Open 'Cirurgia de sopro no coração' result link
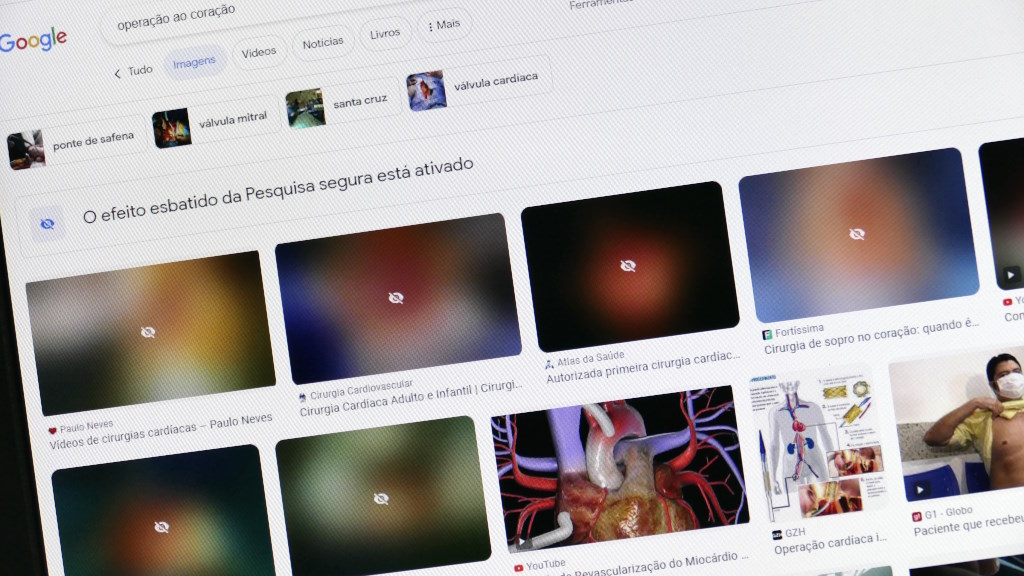 point(872,336)
